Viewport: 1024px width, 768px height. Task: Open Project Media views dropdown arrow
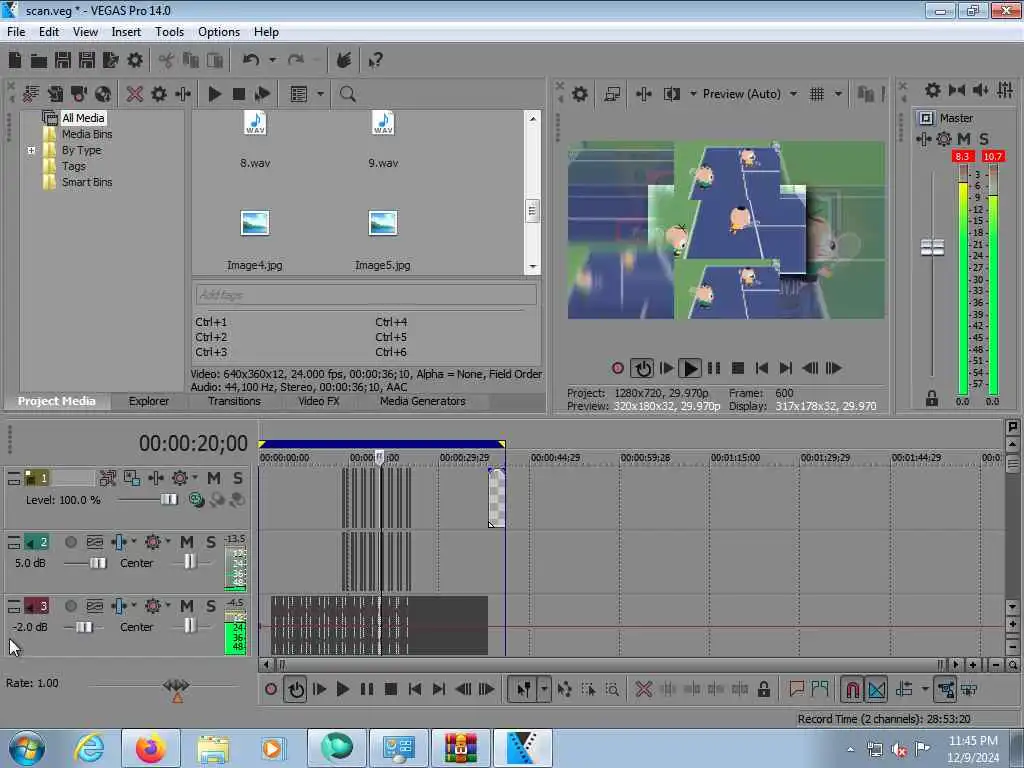click(320, 94)
